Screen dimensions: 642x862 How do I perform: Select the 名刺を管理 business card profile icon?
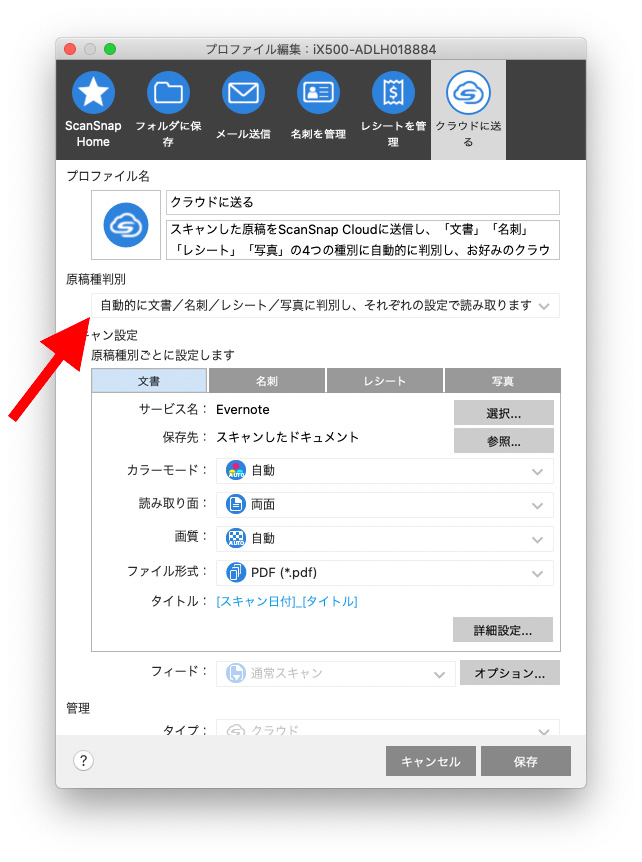[x=318, y=92]
